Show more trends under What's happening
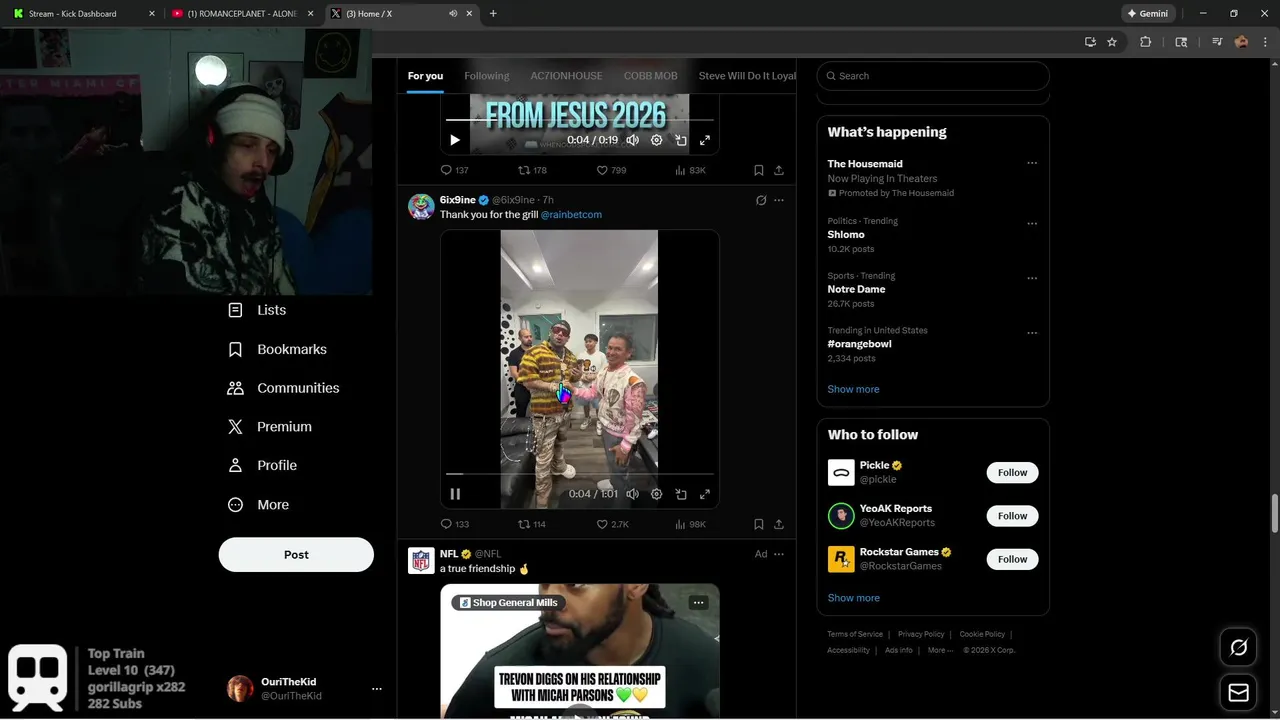The image size is (1280, 720). coord(853,389)
